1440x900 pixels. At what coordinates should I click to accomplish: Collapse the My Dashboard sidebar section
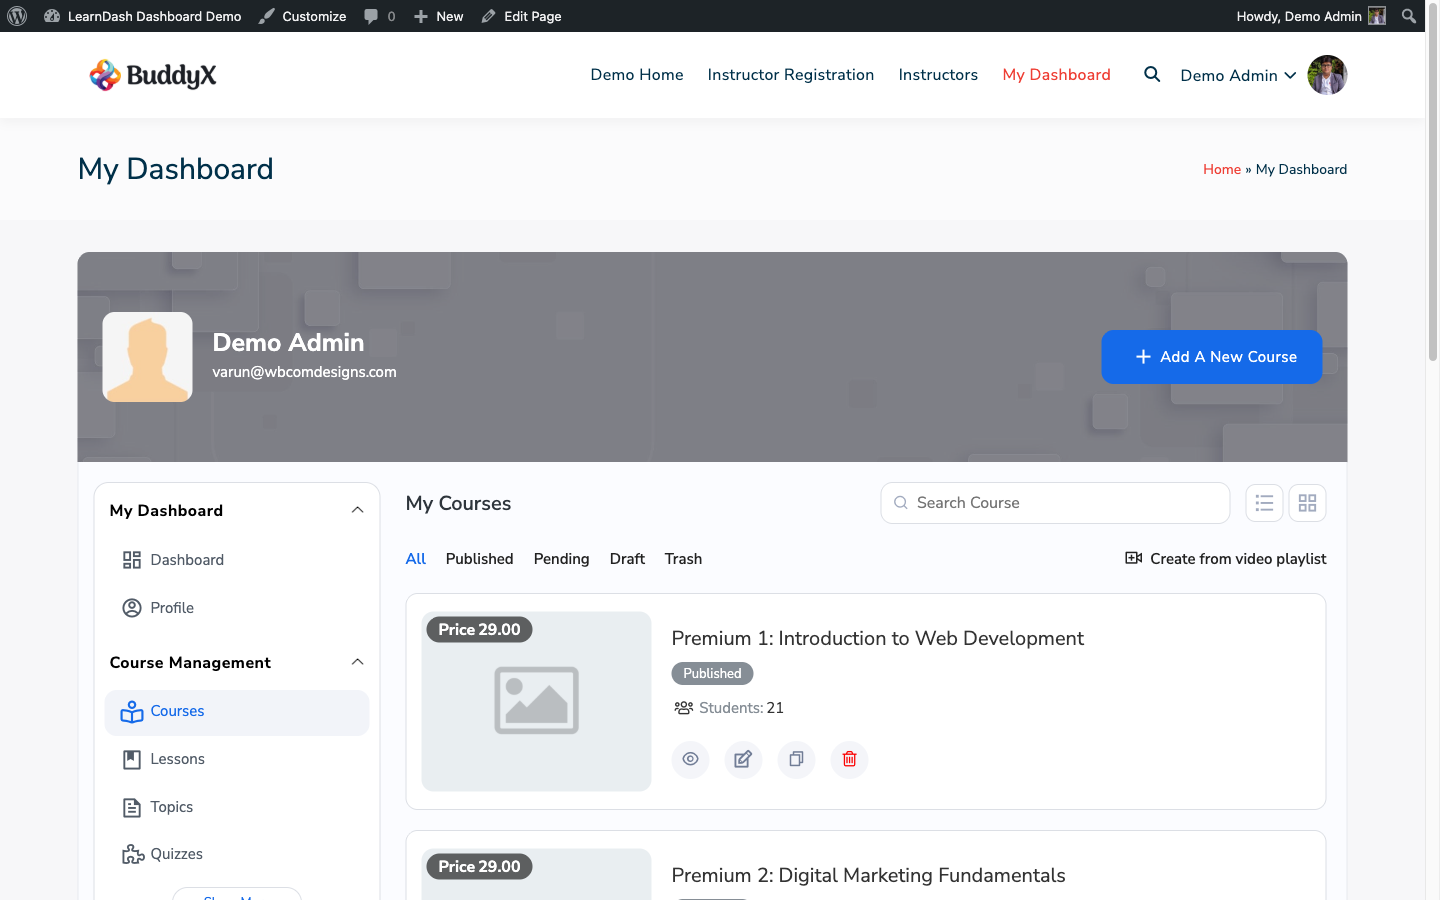click(x=357, y=509)
